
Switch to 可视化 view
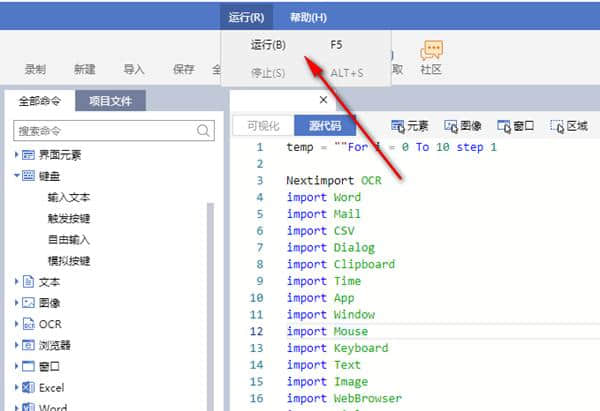click(263, 126)
